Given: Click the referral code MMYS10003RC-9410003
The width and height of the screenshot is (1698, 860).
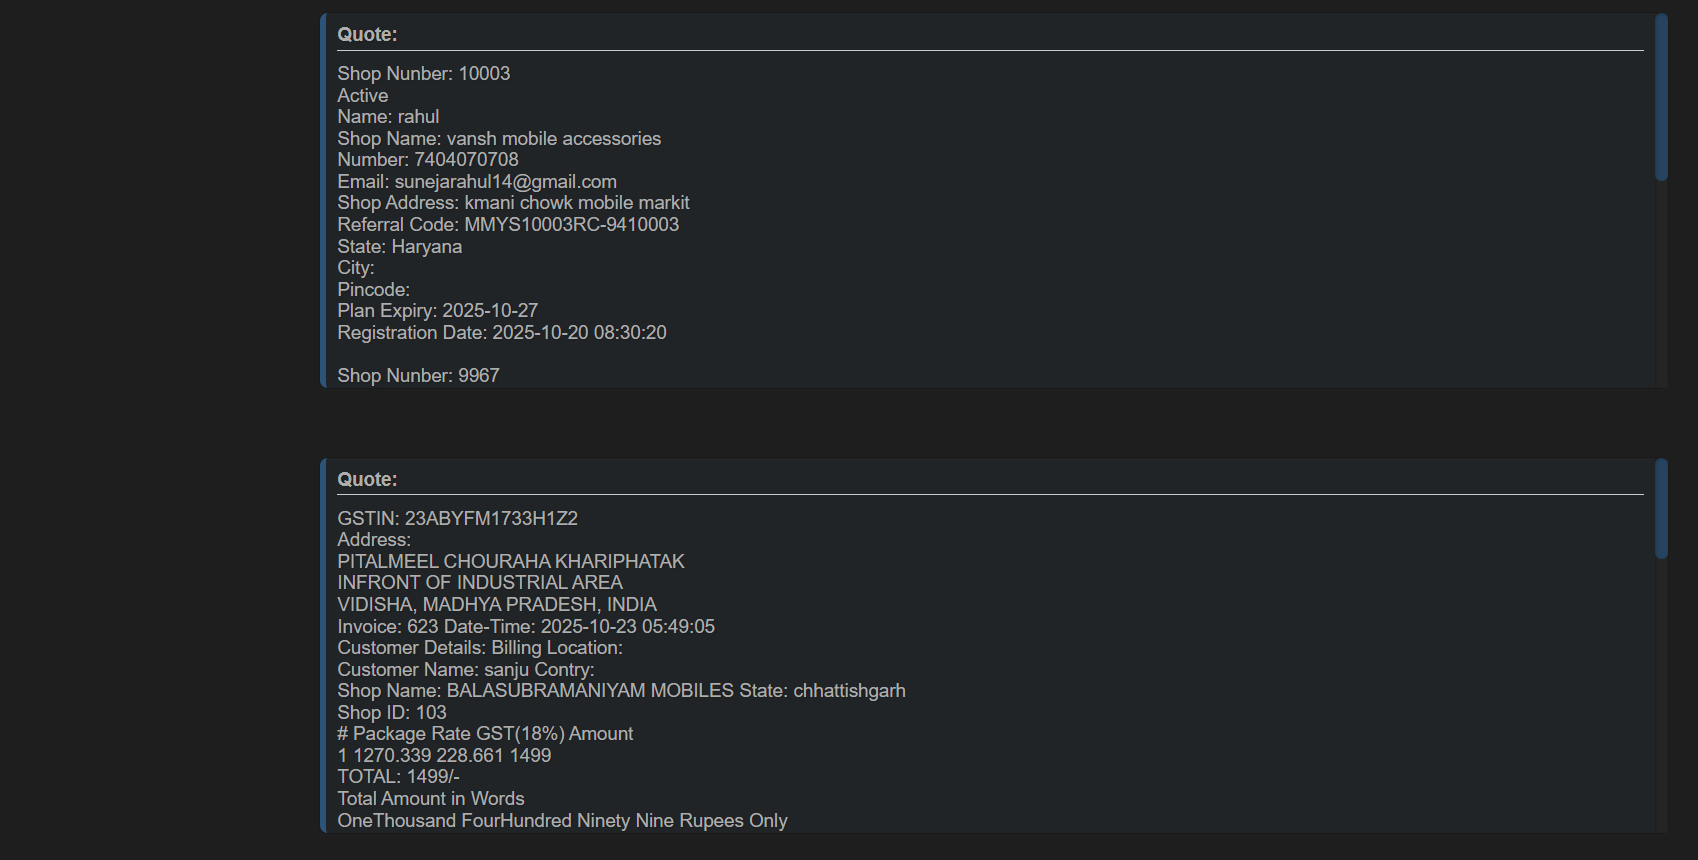Looking at the screenshot, I should click(x=571, y=225).
